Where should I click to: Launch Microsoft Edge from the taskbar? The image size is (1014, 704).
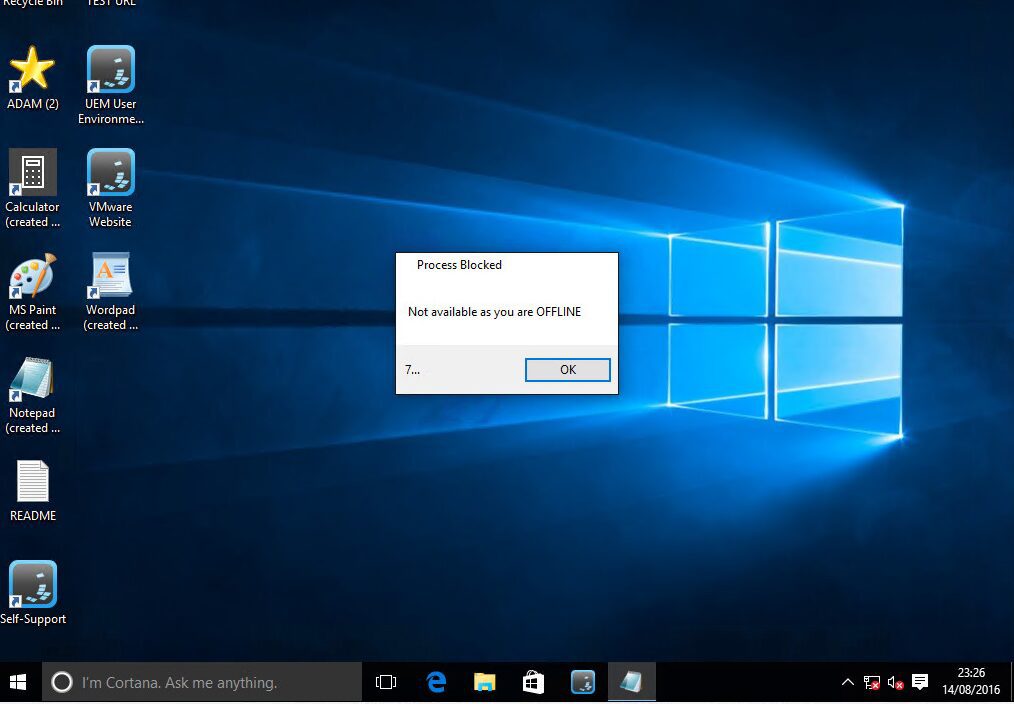[x=437, y=682]
